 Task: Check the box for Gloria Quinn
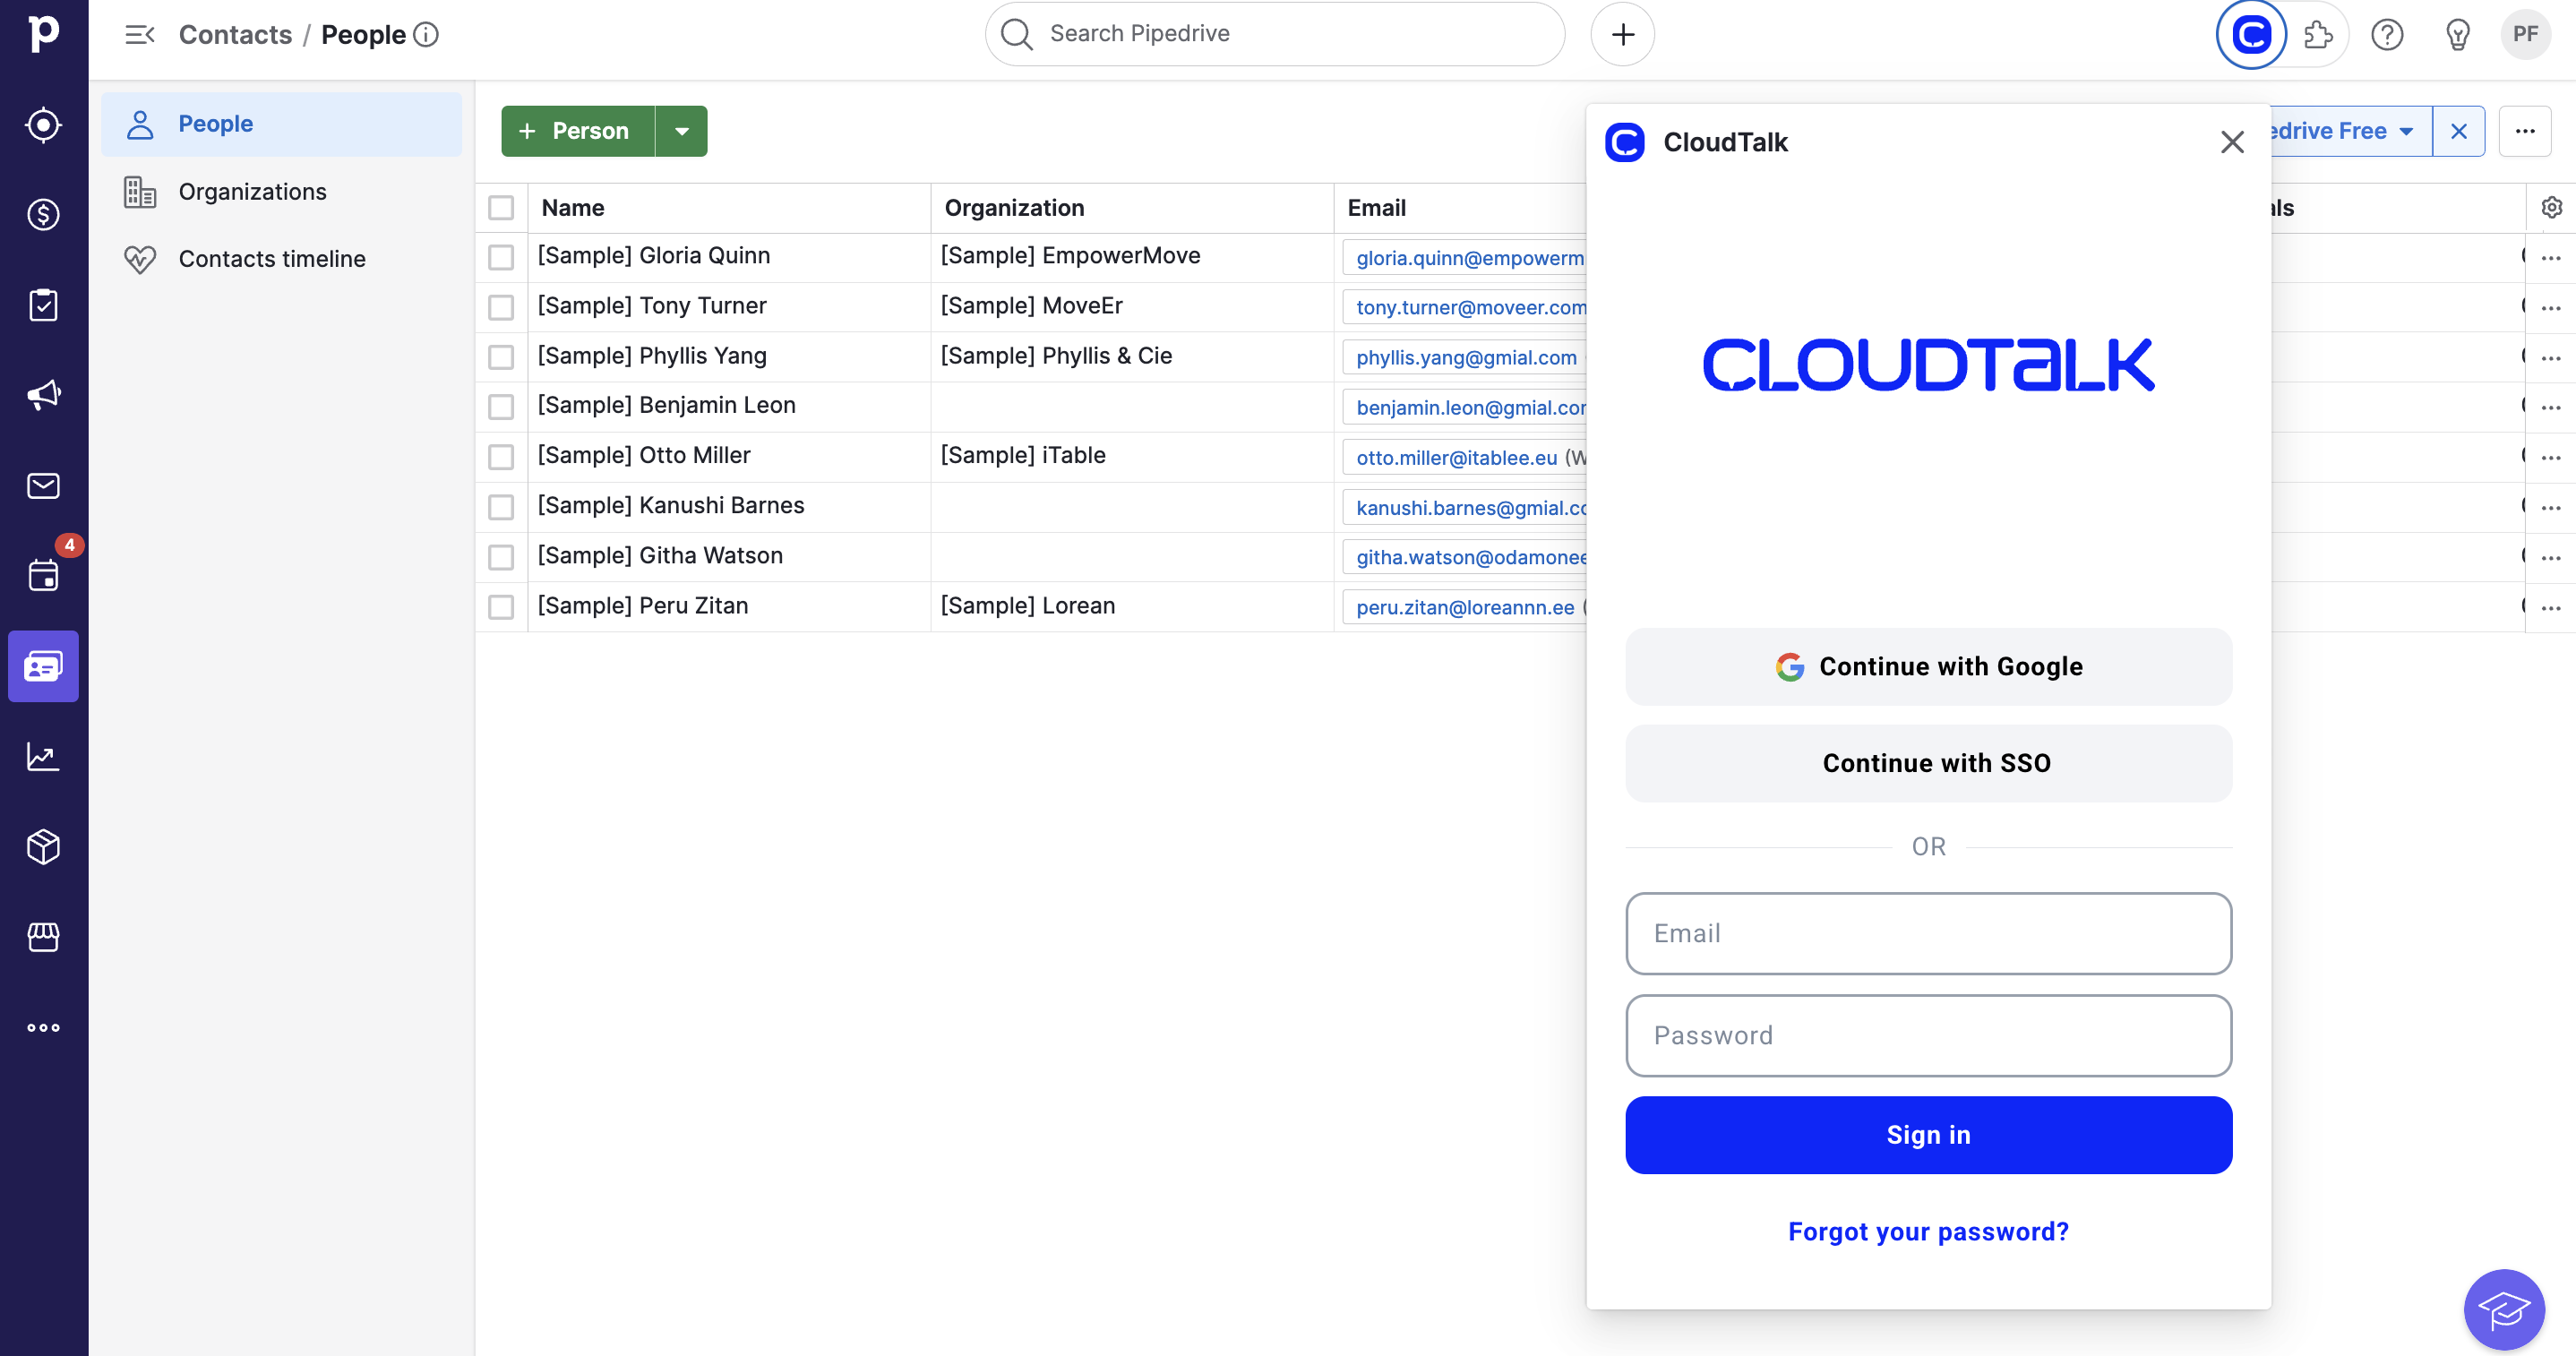pyautogui.click(x=501, y=258)
